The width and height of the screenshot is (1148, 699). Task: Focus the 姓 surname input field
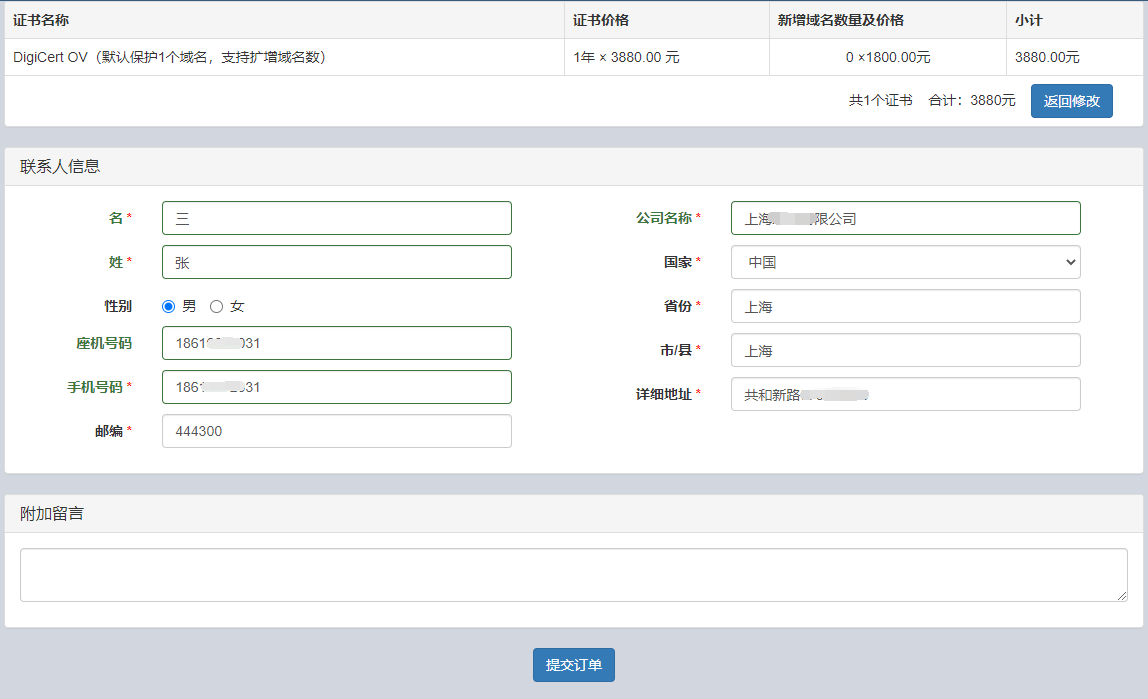tap(336, 262)
